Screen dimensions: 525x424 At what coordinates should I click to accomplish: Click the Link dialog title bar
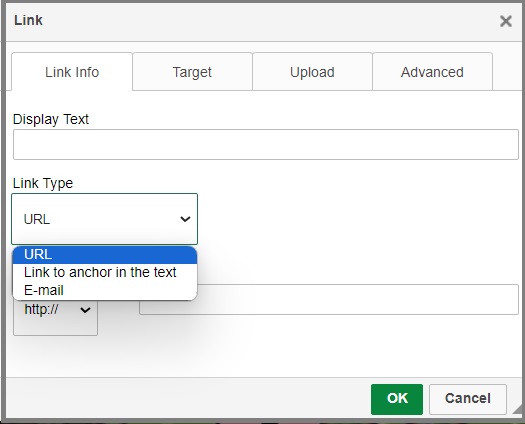tap(251, 21)
